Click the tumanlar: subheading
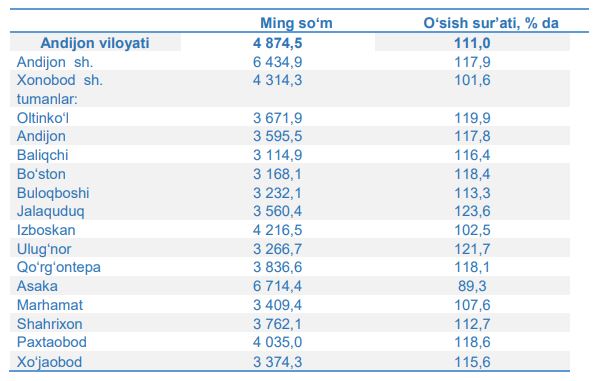Viewport: 596px width, 381px height. [x=47, y=99]
